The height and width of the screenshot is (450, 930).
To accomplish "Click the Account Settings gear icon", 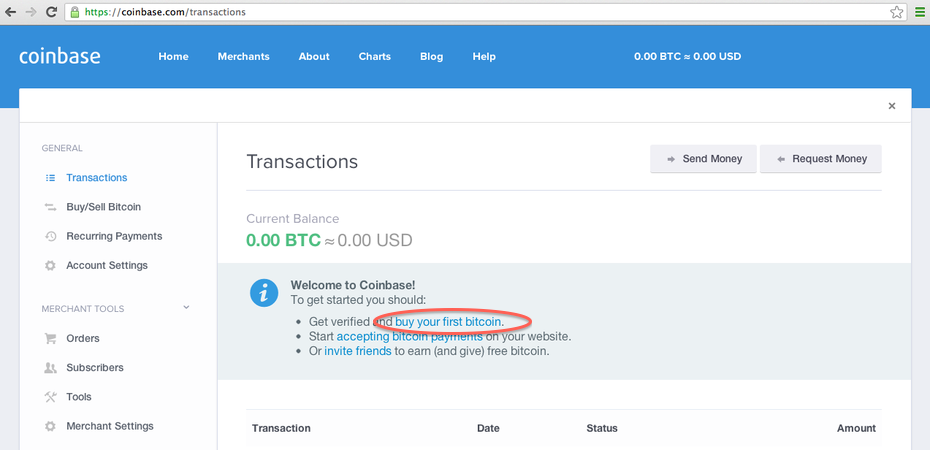I will pos(50,266).
